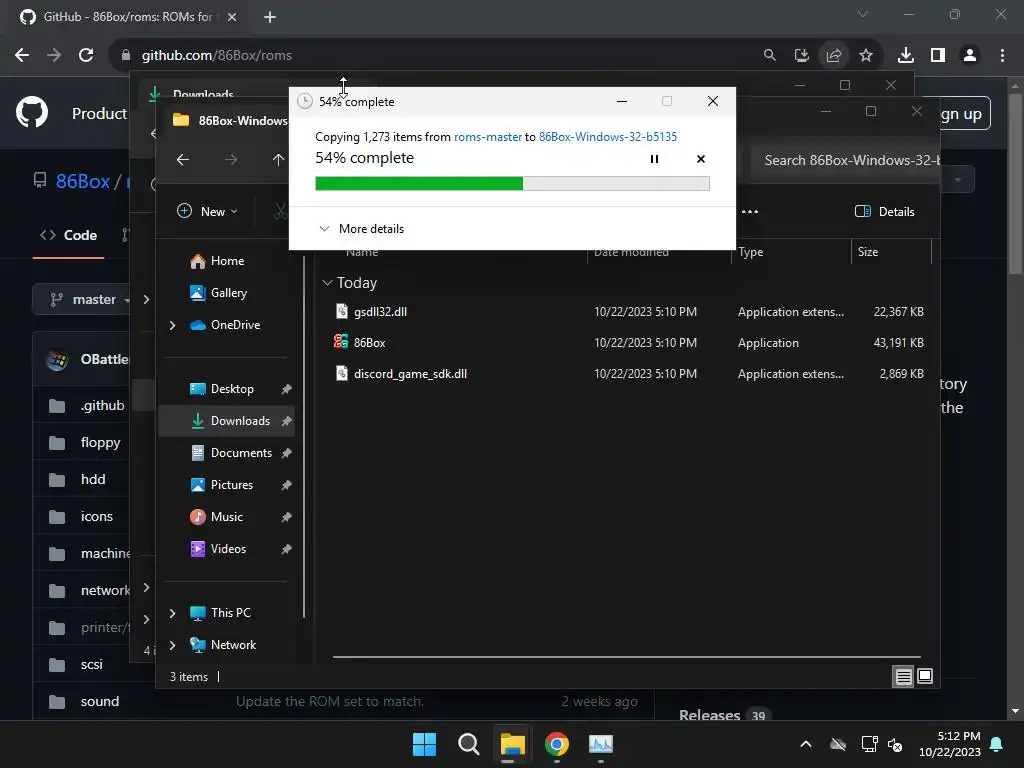Open Chrome downloads tray icon

pos(905,56)
